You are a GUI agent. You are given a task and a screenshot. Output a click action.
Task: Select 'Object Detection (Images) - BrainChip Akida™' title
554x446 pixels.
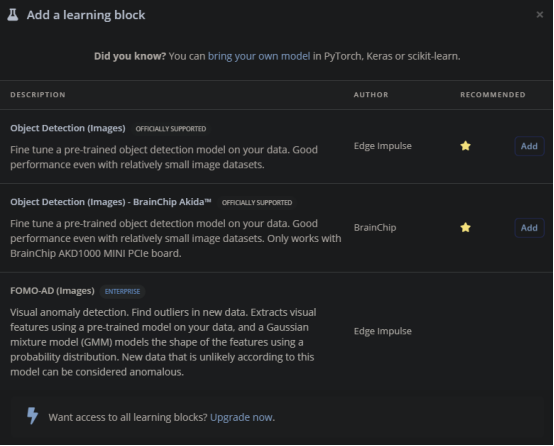pos(111,202)
